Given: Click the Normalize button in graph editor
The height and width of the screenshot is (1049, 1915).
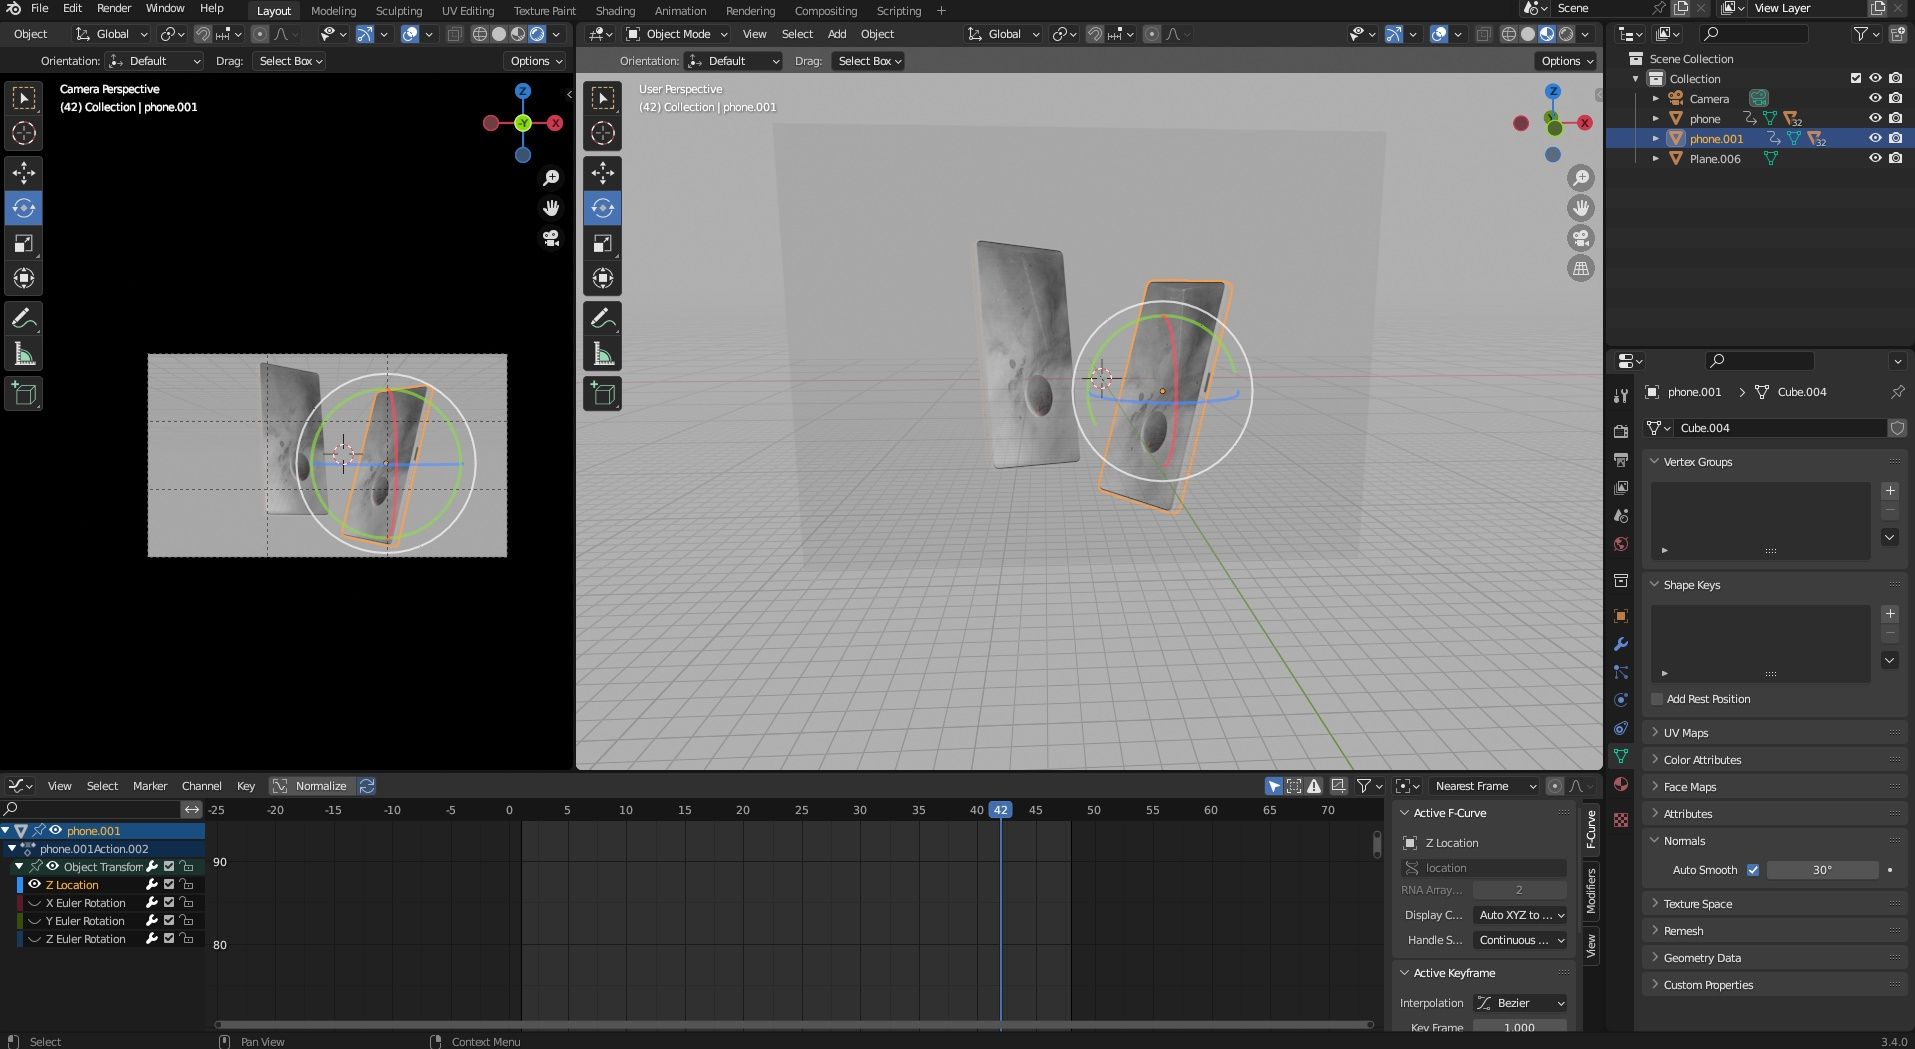Looking at the screenshot, I should [311, 786].
